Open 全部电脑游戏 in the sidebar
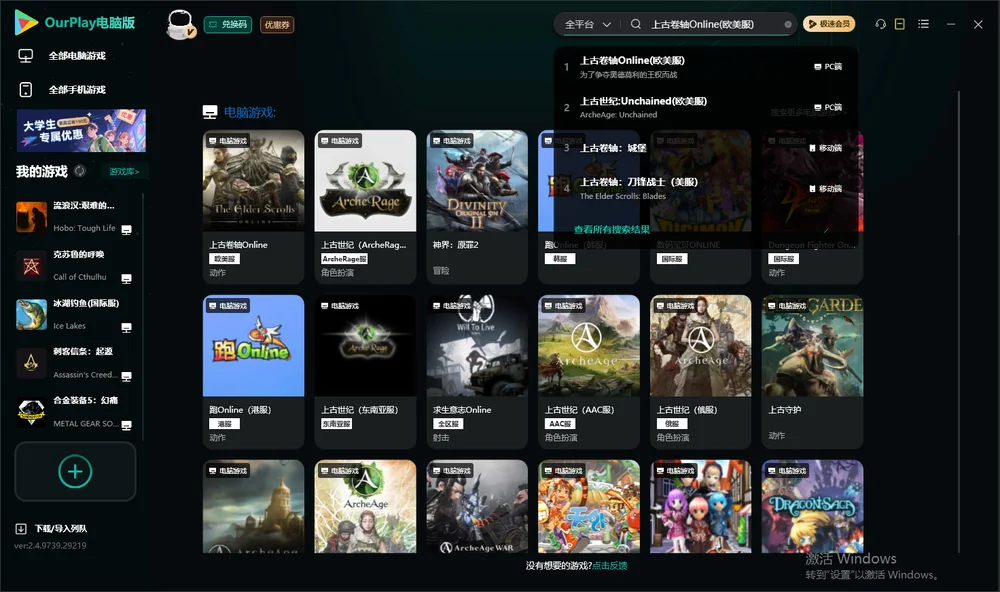The image size is (1000, 592). [77, 56]
